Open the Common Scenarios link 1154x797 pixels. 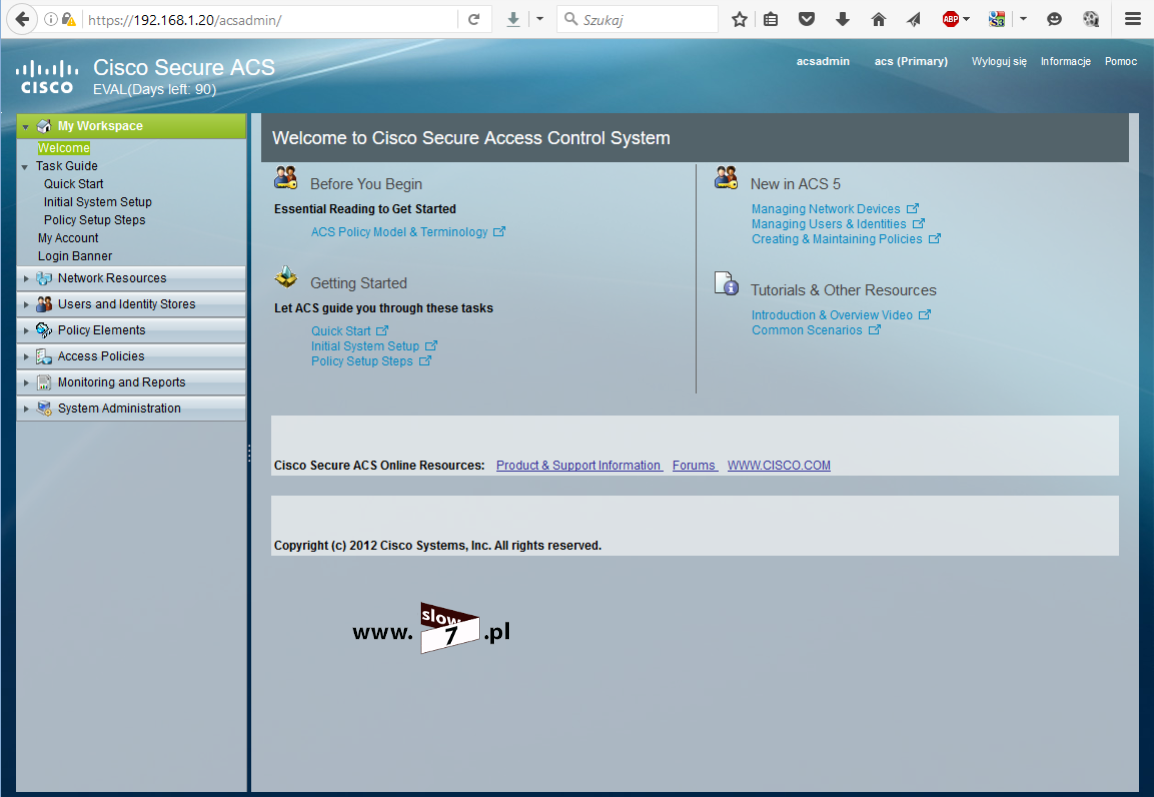tap(807, 330)
